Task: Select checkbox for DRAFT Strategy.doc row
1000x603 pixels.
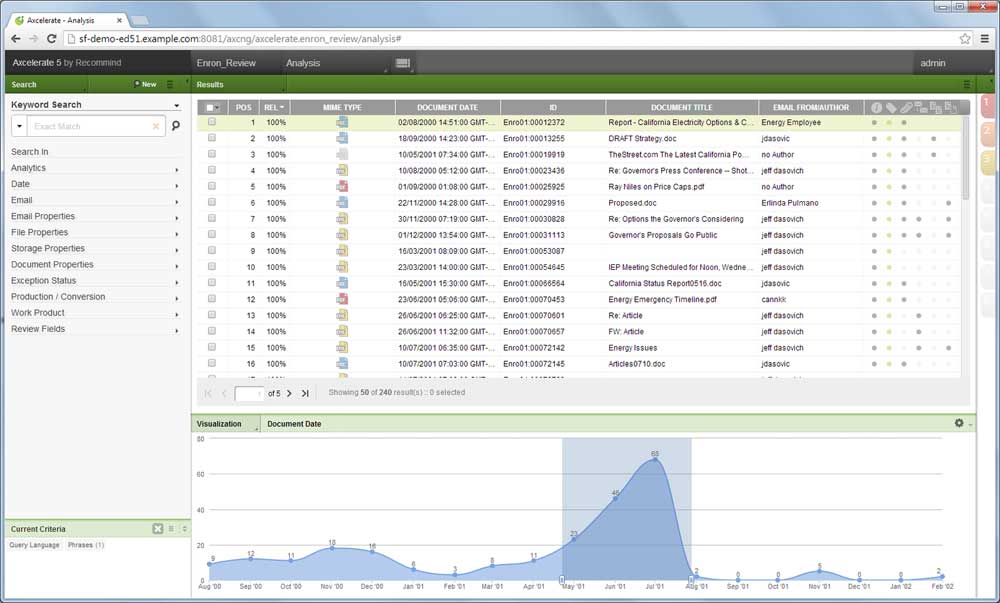Action: (x=212, y=139)
